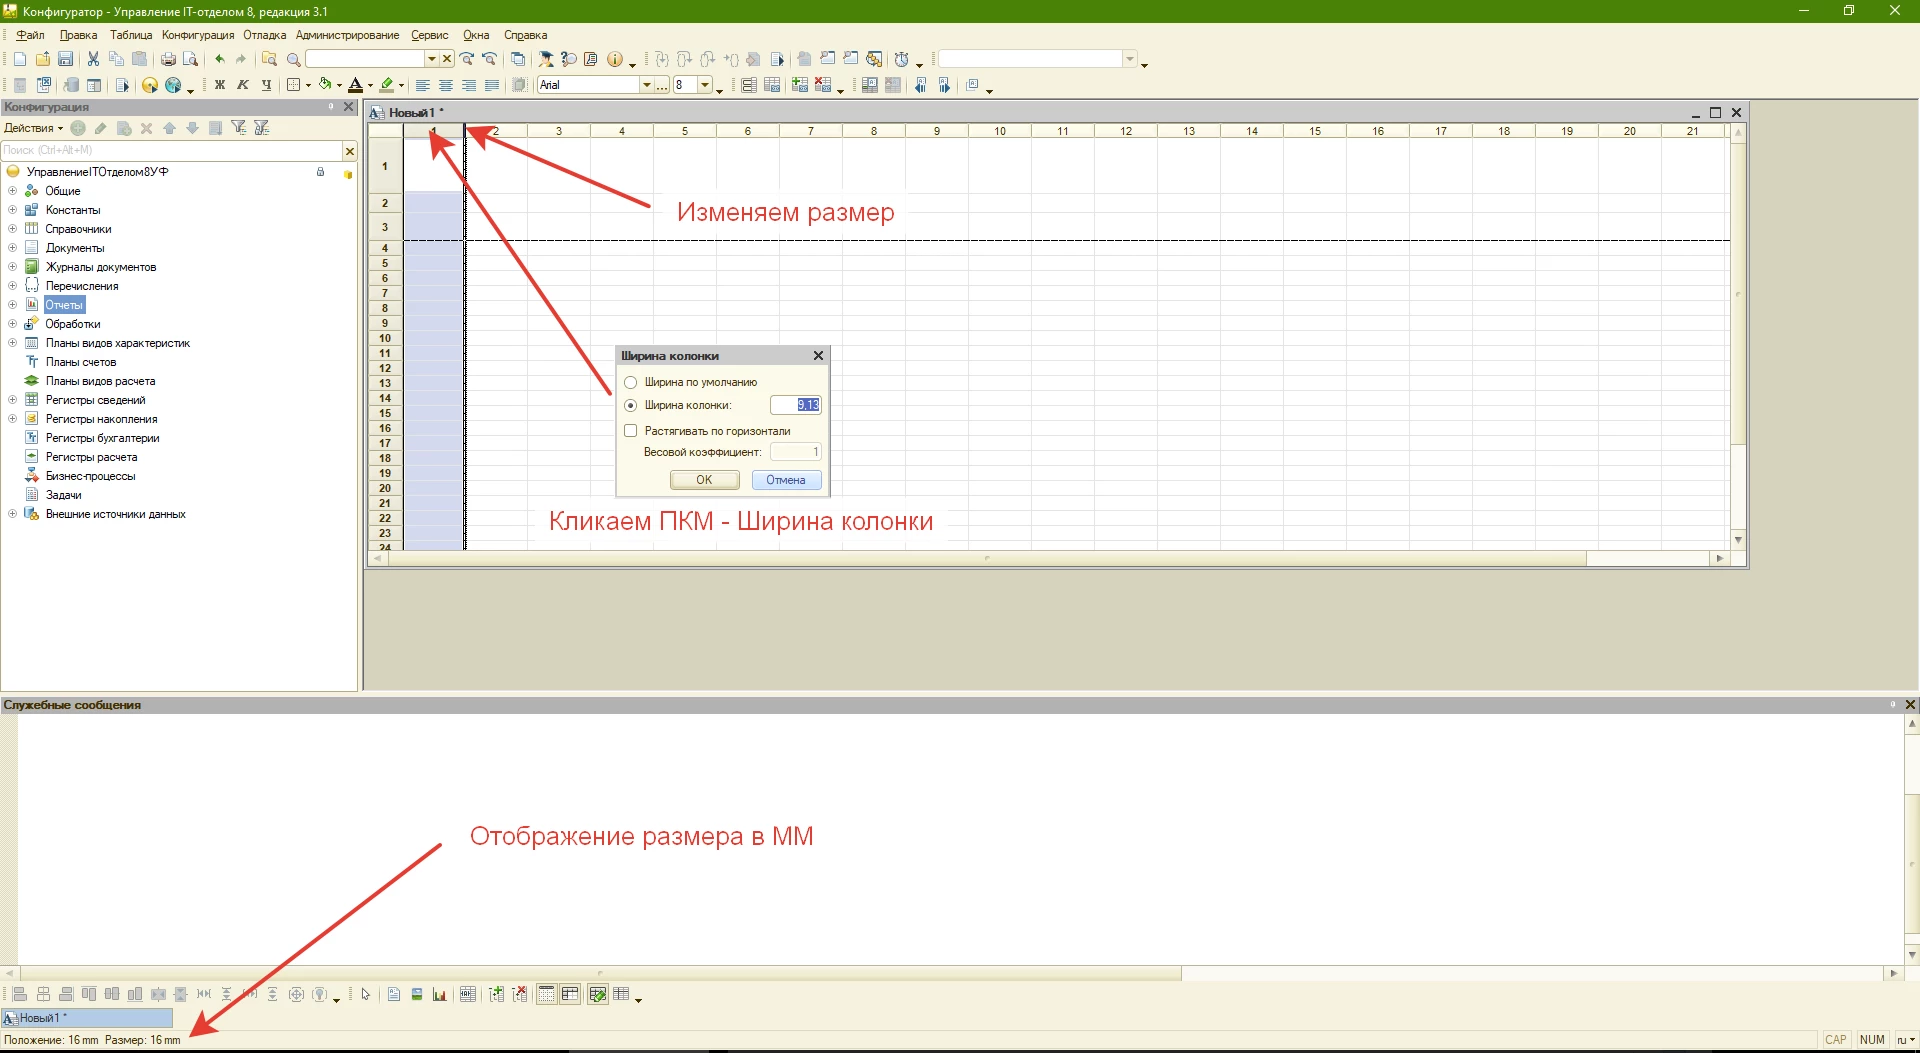Align text to center

446,85
